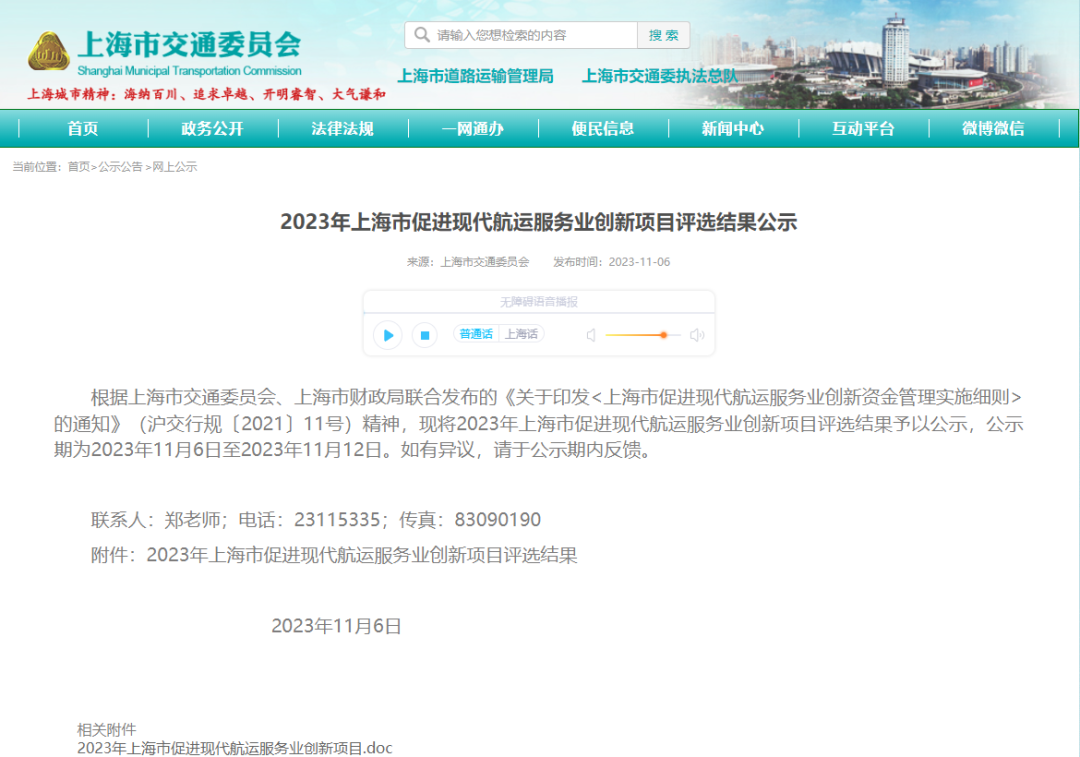Image resolution: width=1080 pixels, height=757 pixels.
Task: Open 上海市交通委执法总队 link
Action: [x=660, y=76]
